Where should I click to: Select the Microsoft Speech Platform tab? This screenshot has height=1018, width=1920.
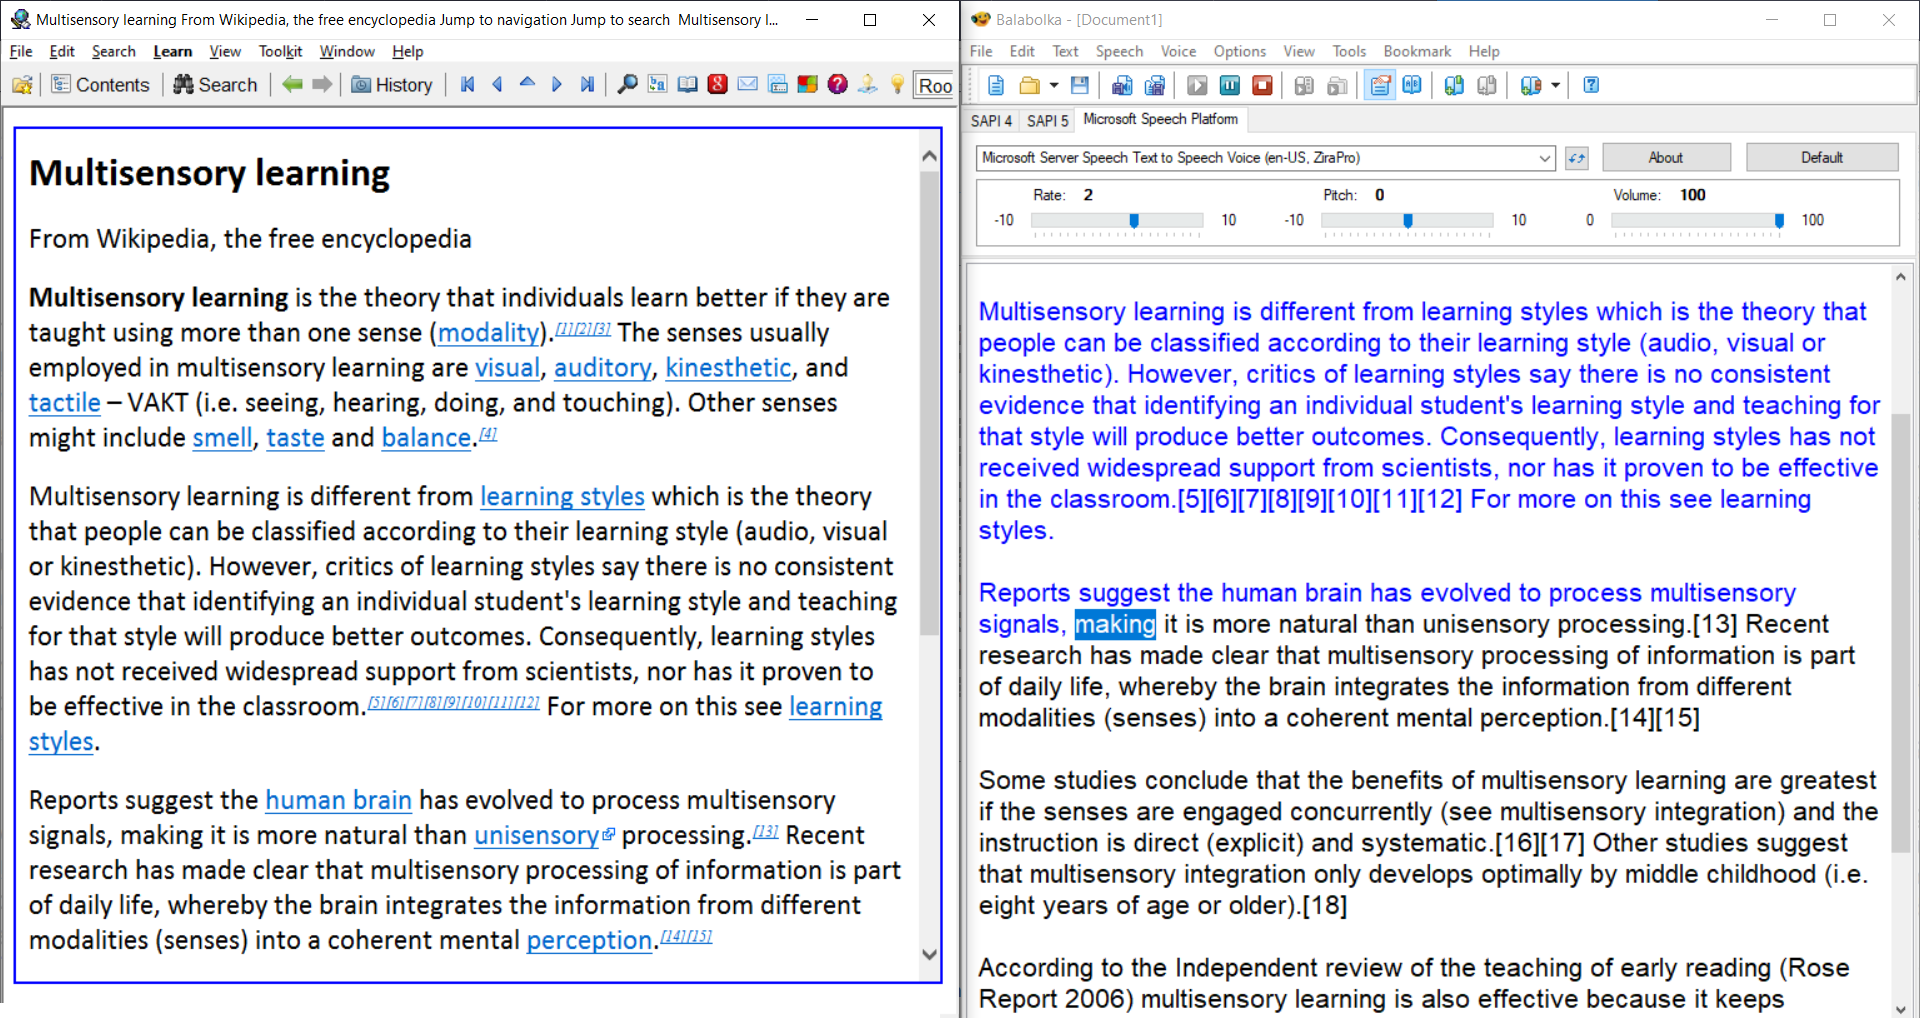(x=1160, y=119)
